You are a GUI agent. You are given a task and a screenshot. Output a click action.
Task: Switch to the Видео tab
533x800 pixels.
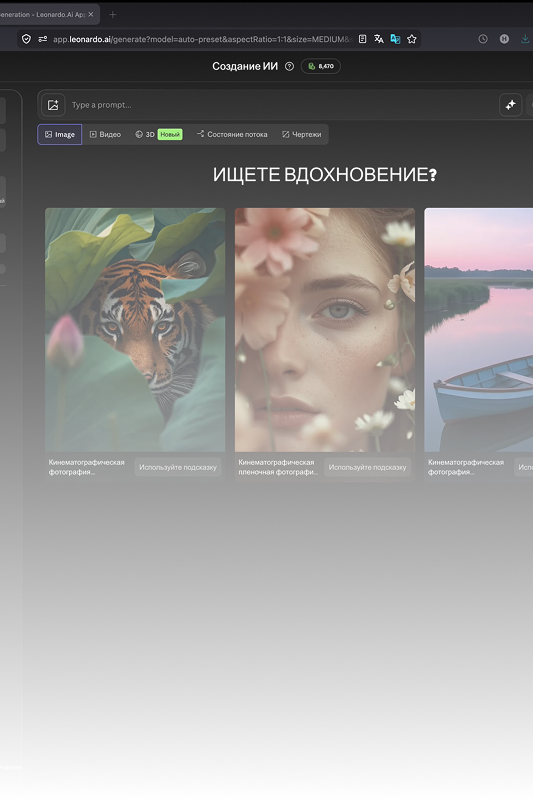pyautogui.click(x=105, y=135)
